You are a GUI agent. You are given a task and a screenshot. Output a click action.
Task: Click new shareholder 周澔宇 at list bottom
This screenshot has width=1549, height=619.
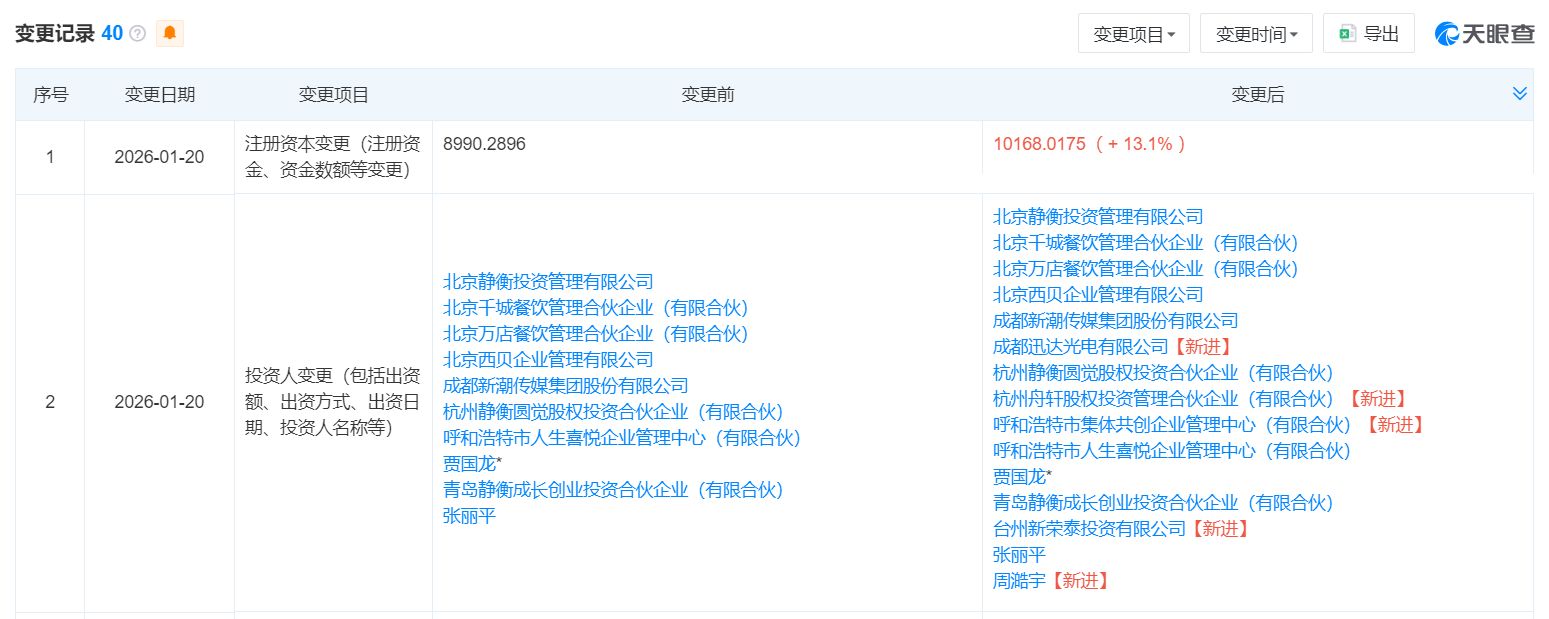tap(1017, 580)
